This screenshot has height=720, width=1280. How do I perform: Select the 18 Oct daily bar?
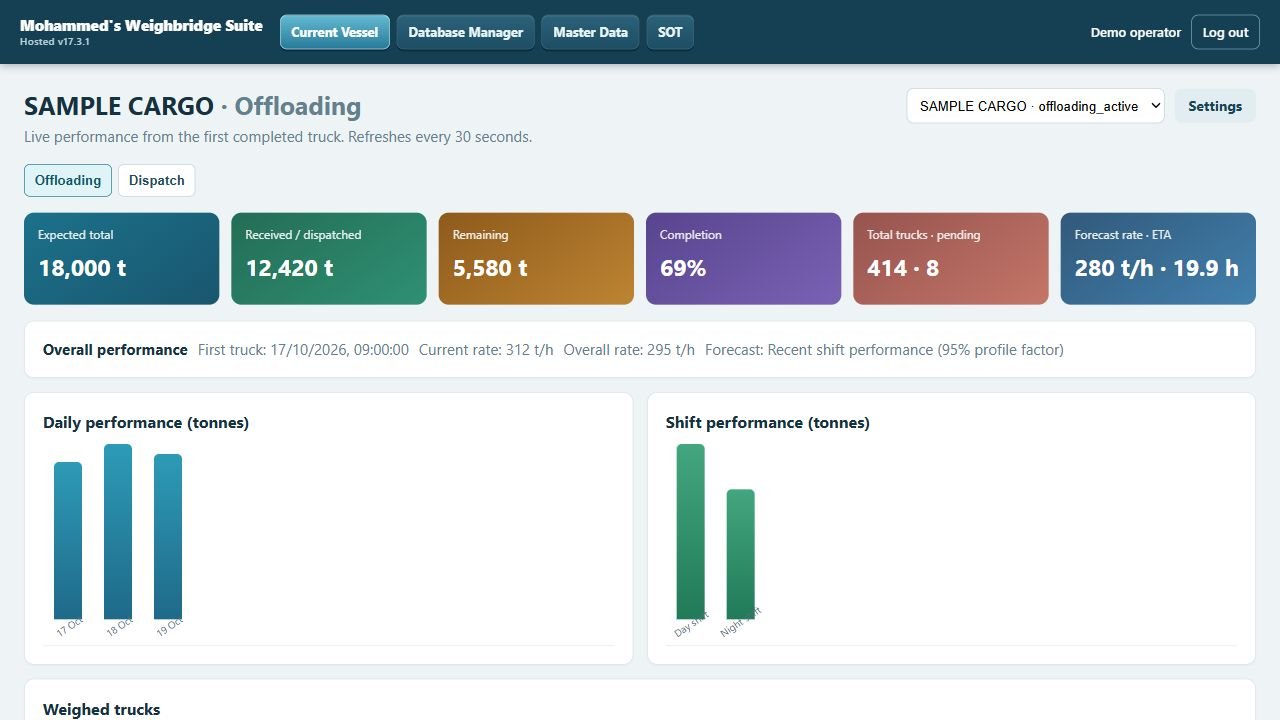coord(118,532)
